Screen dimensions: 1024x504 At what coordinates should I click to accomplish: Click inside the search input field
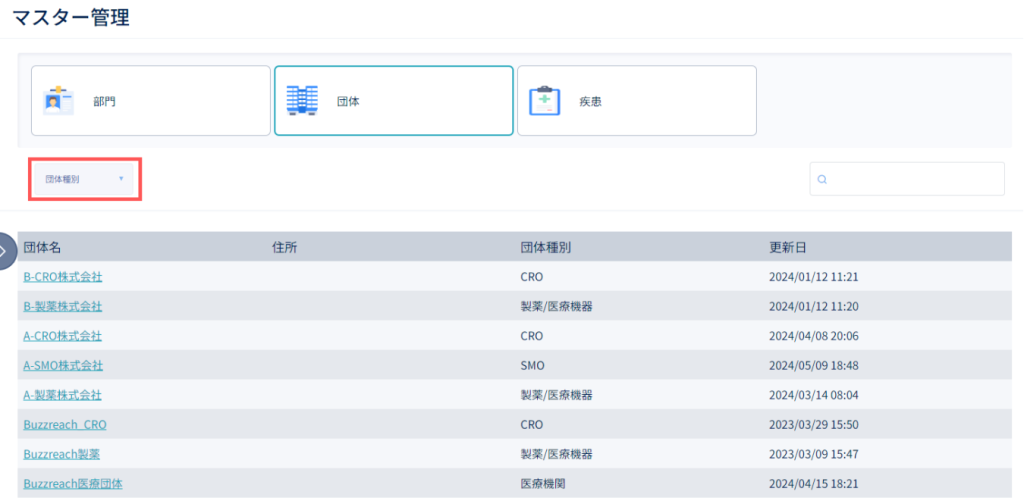pos(907,179)
